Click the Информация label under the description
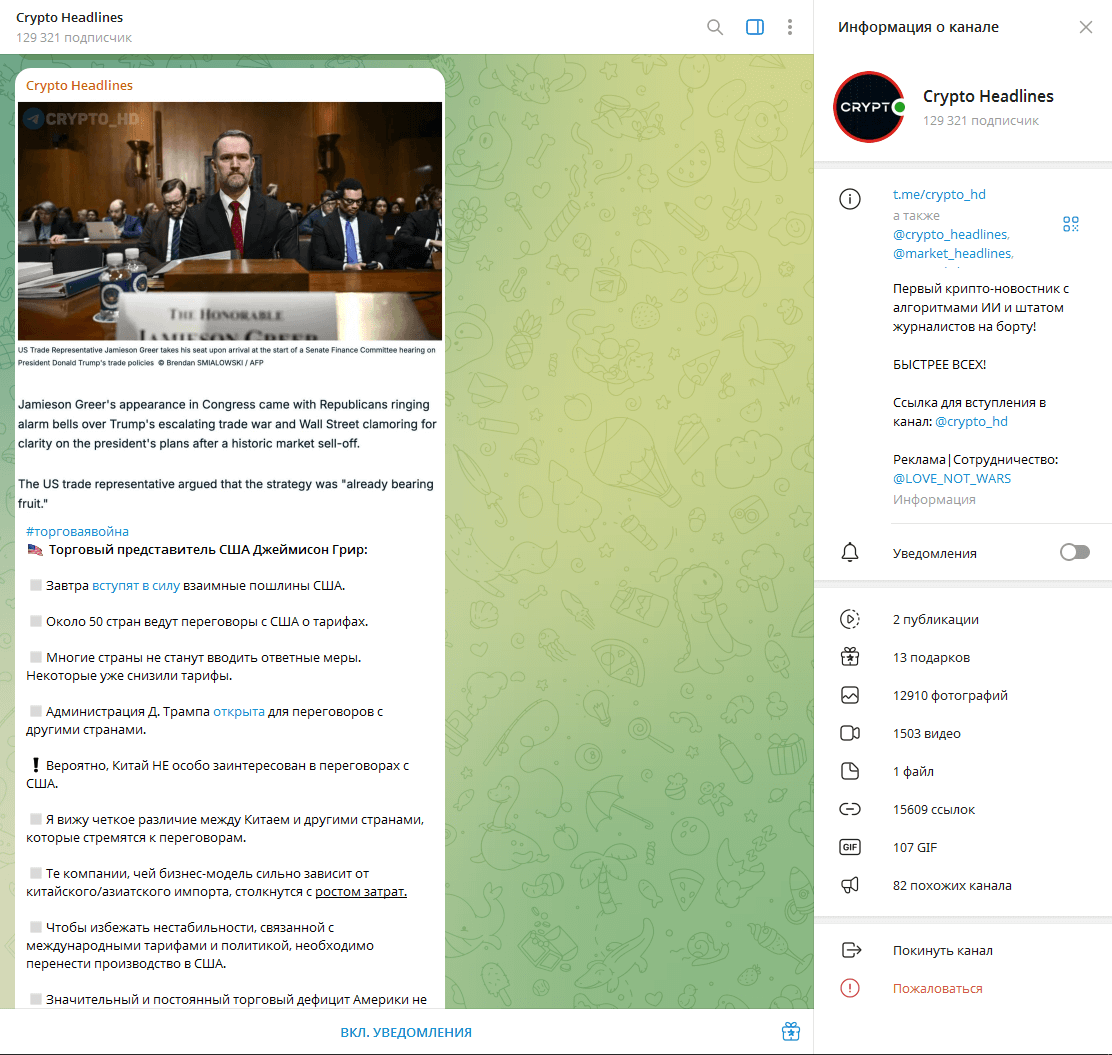 (934, 499)
